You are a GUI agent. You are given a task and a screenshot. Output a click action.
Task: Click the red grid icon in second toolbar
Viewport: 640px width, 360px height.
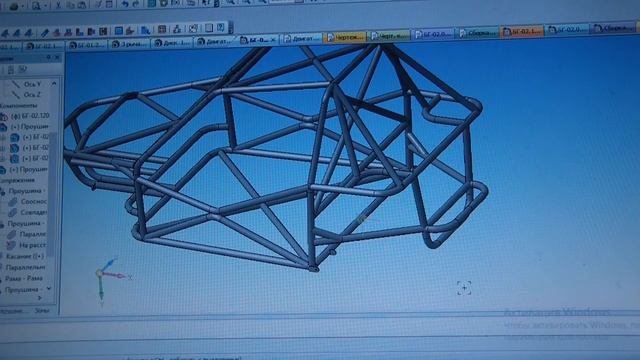162,29
